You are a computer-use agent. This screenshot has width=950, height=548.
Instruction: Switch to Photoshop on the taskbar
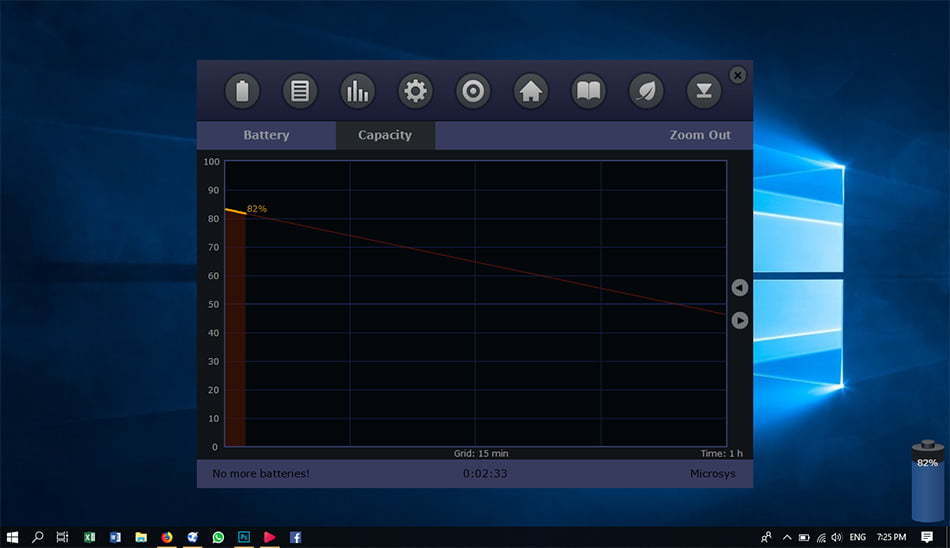pos(244,537)
